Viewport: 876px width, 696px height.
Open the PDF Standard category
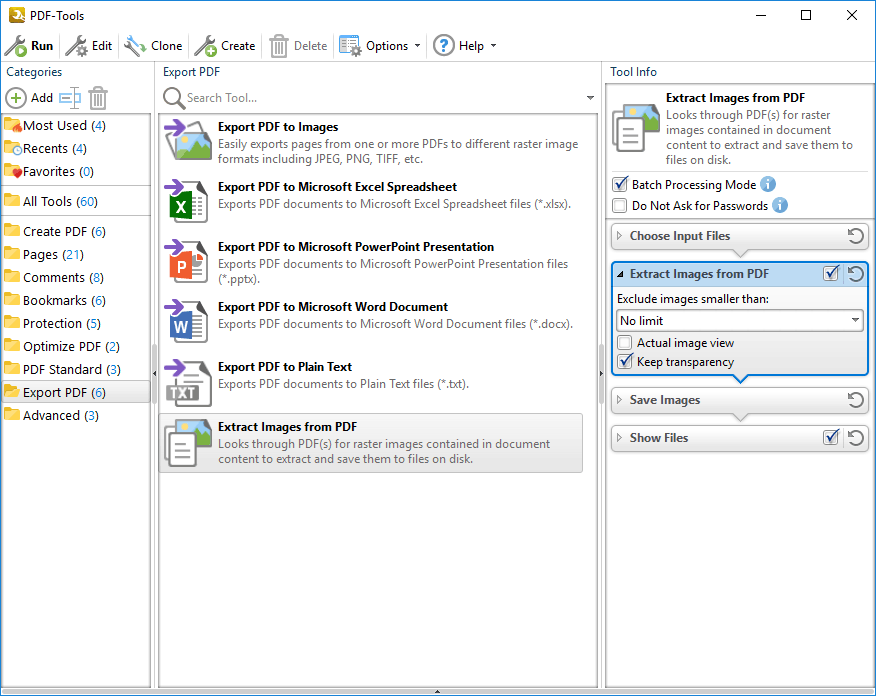76,369
